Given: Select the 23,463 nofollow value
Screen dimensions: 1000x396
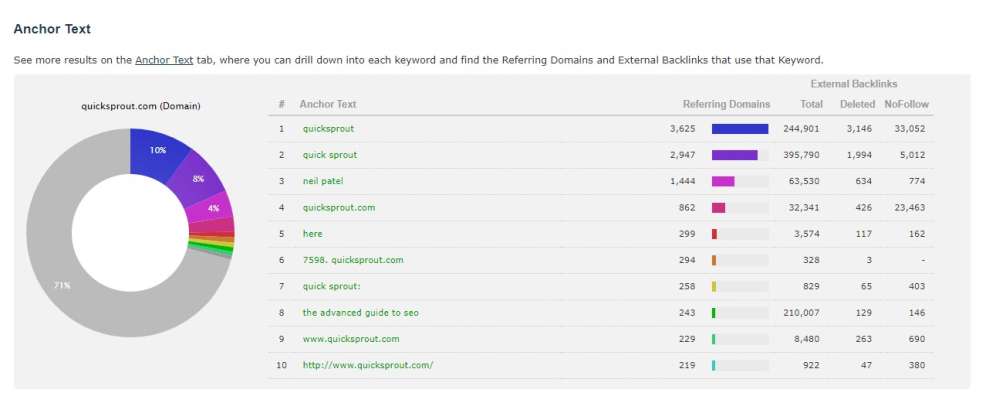Looking at the screenshot, I should pos(909,207).
